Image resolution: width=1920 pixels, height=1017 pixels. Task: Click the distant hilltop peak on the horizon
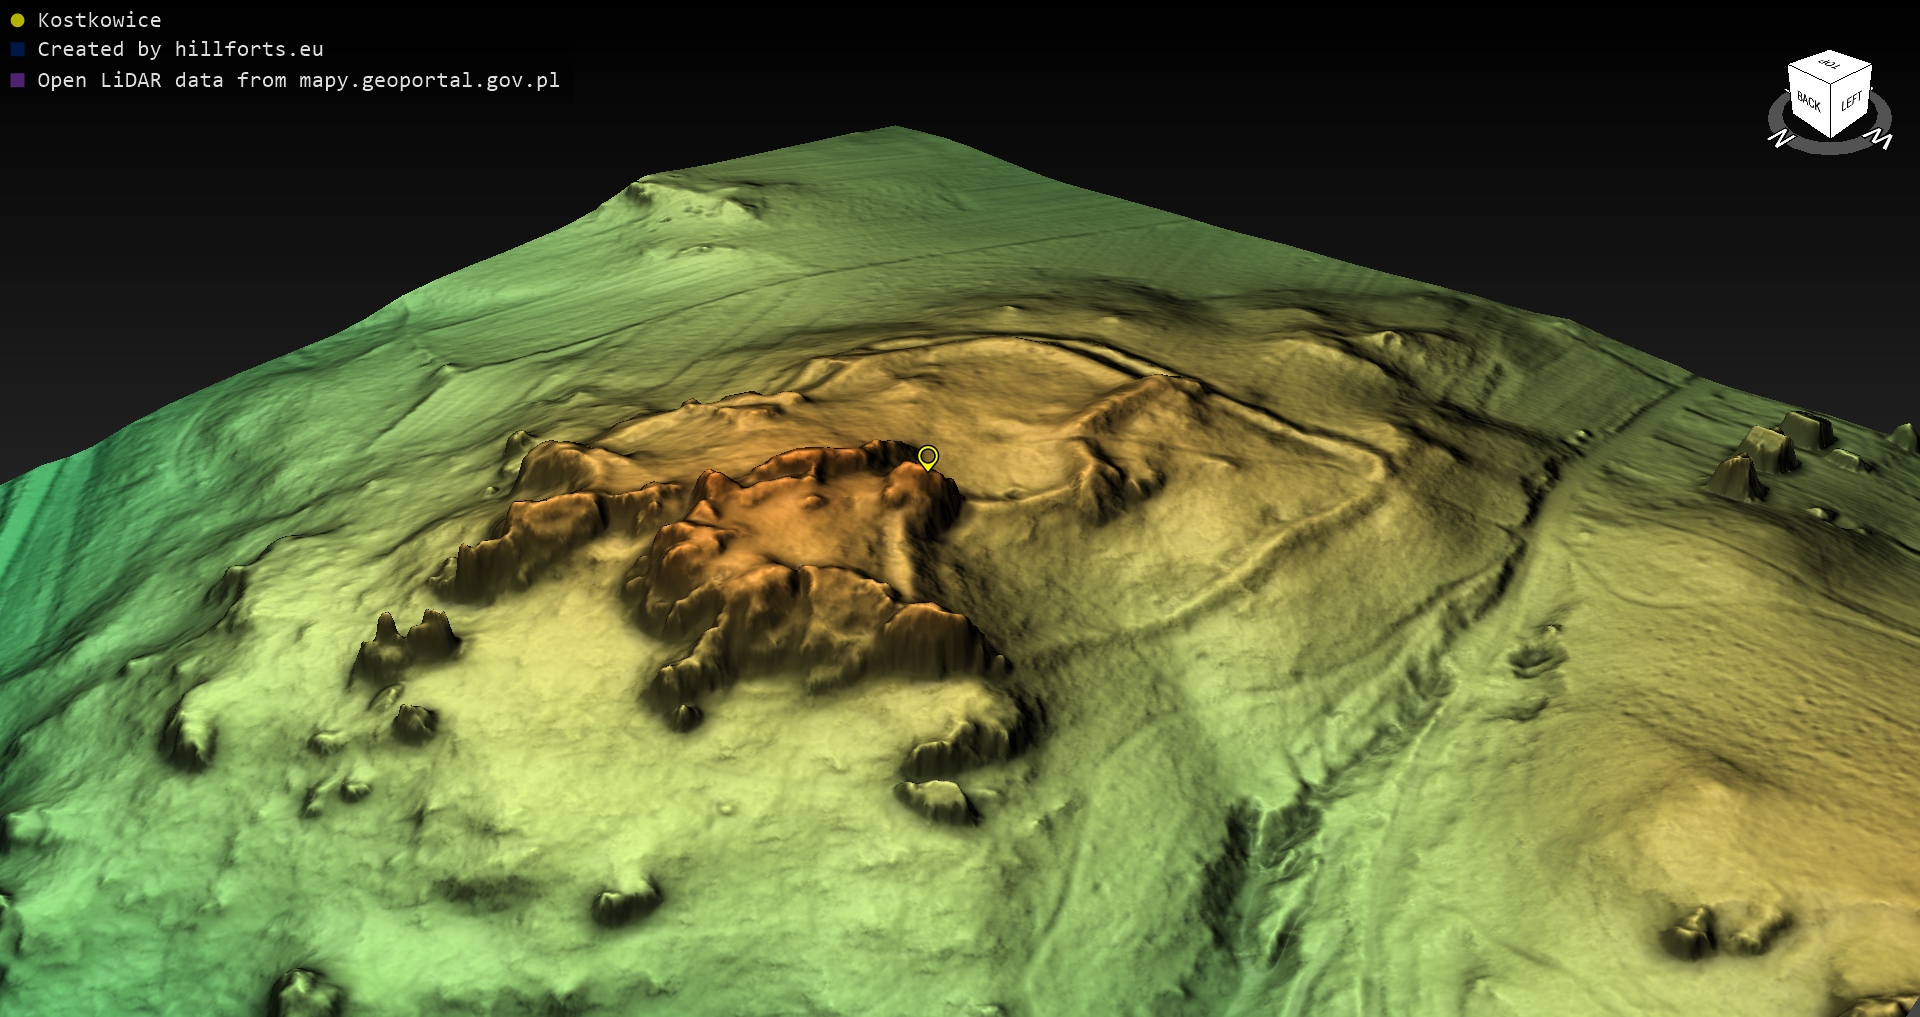click(x=893, y=130)
